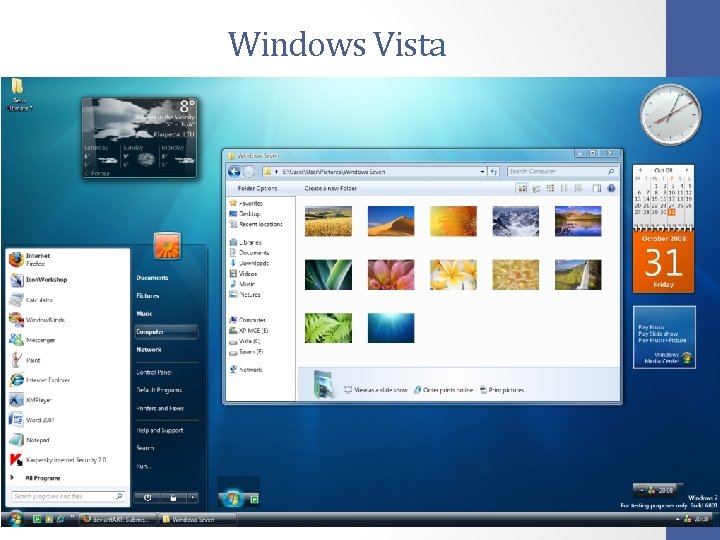Click Print pictures in the details pane
Screen dimensions: 720x540
coord(502,390)
